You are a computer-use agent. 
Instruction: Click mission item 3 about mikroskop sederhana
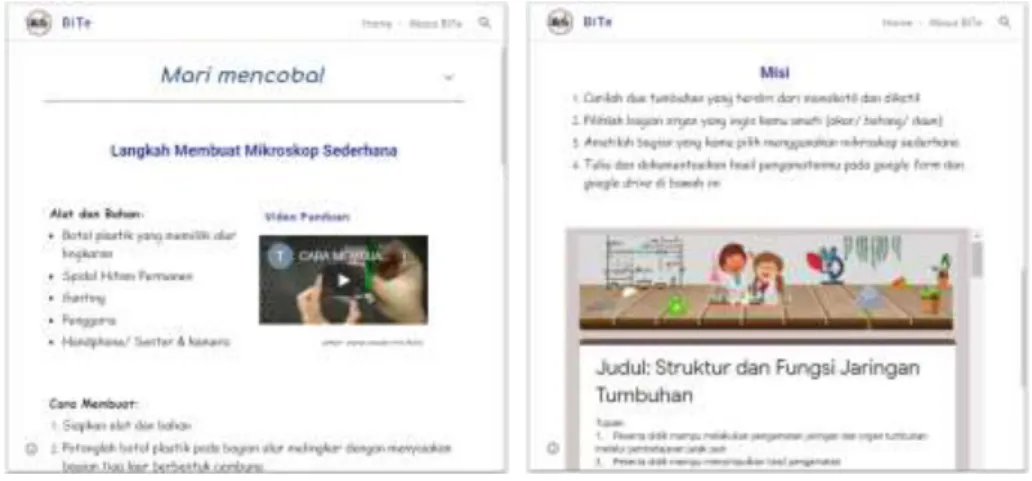click(x=771, y=142)
